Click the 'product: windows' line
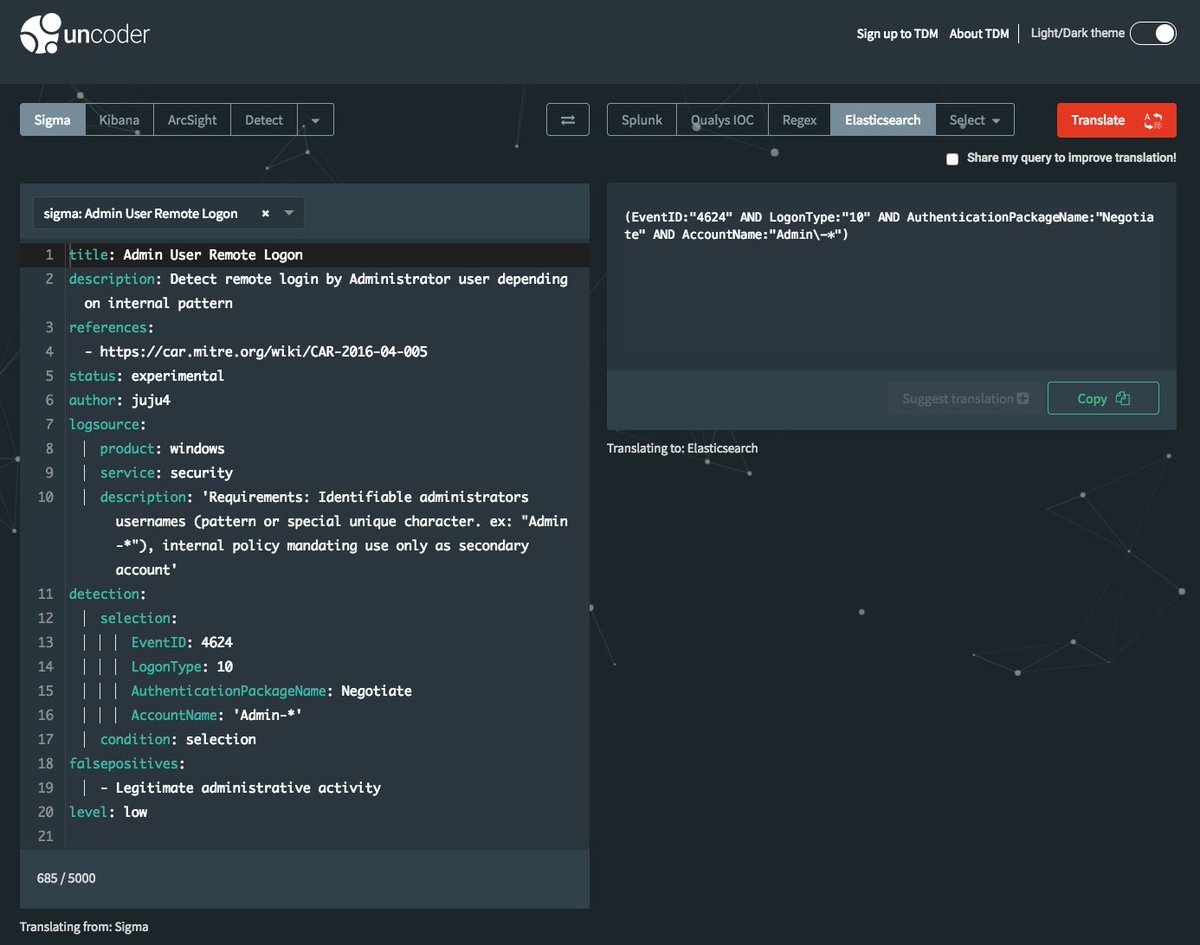This screenshot has height=945, width=1200. click(162, 449)
